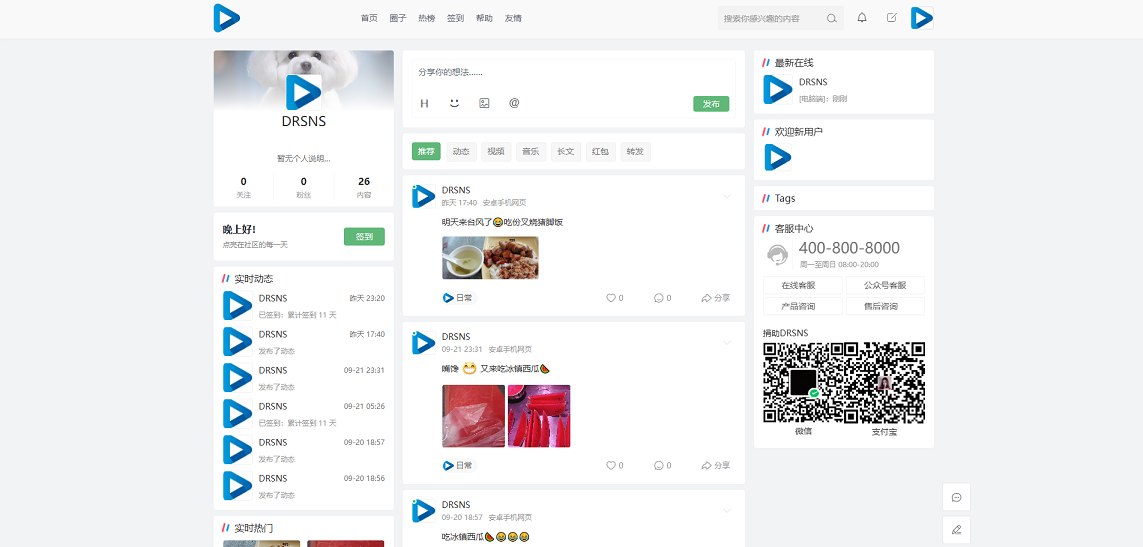Like the 09-21 23:31 watermelon post
This screenshot has width=1143, height=547.
coord(613,465)
